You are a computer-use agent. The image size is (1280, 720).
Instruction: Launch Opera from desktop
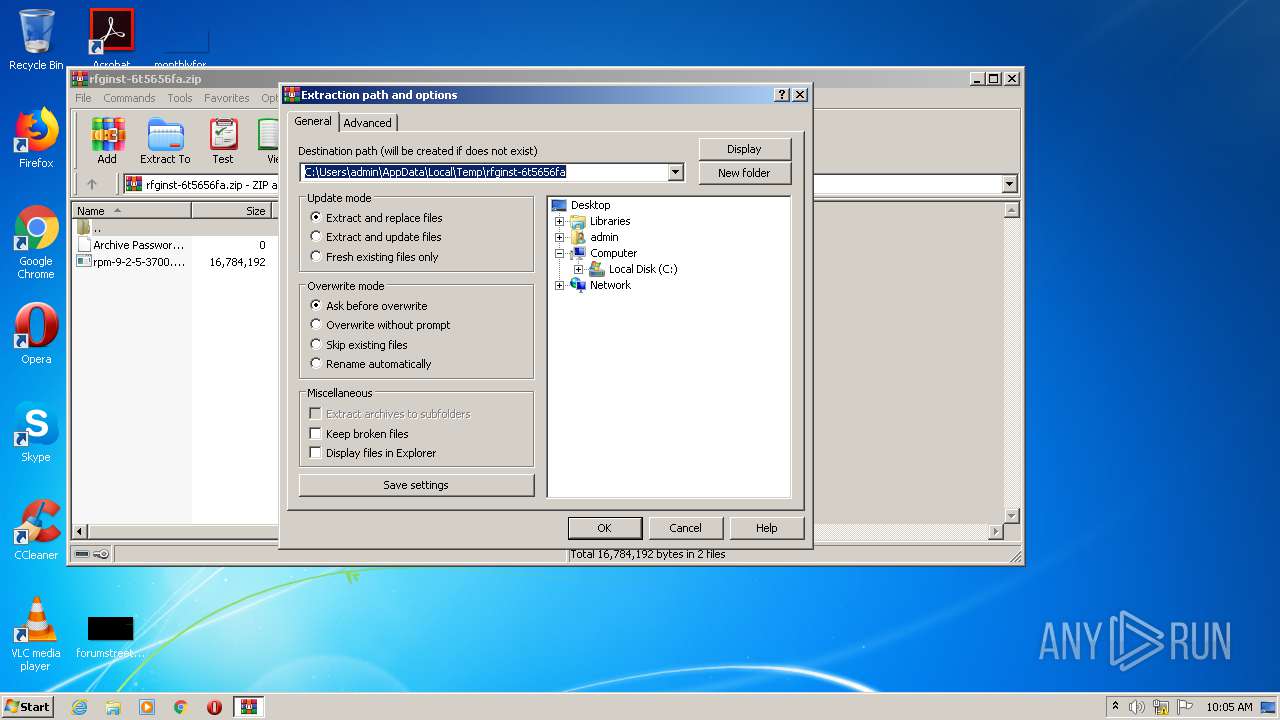tap(36, 334)
